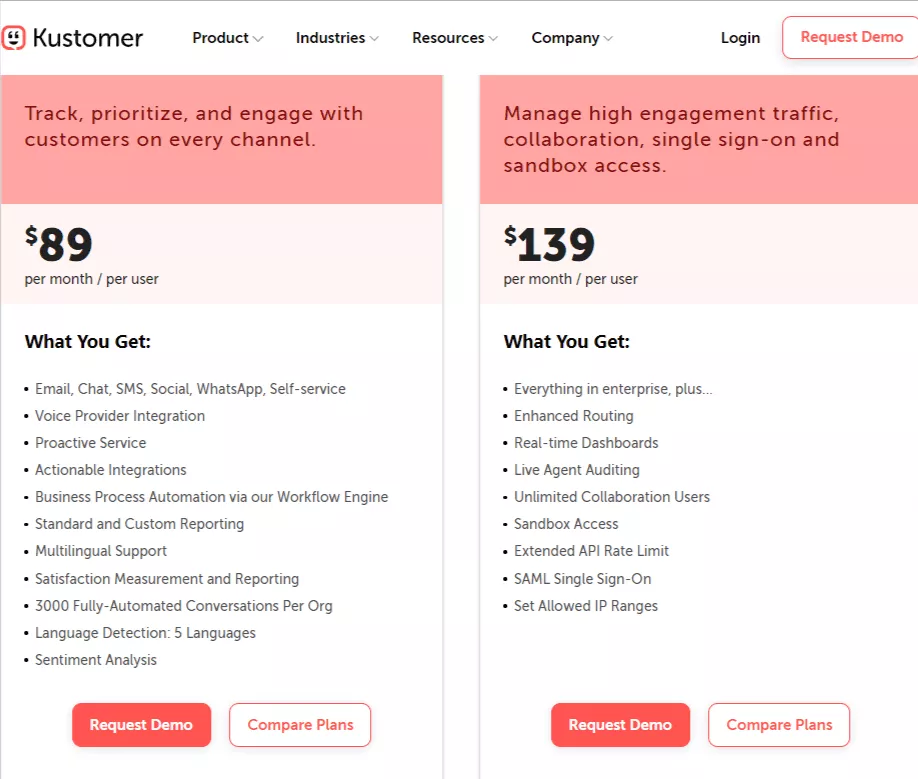
Task: Click Compare Plans under the $139 plan
Action: [779, 725]
